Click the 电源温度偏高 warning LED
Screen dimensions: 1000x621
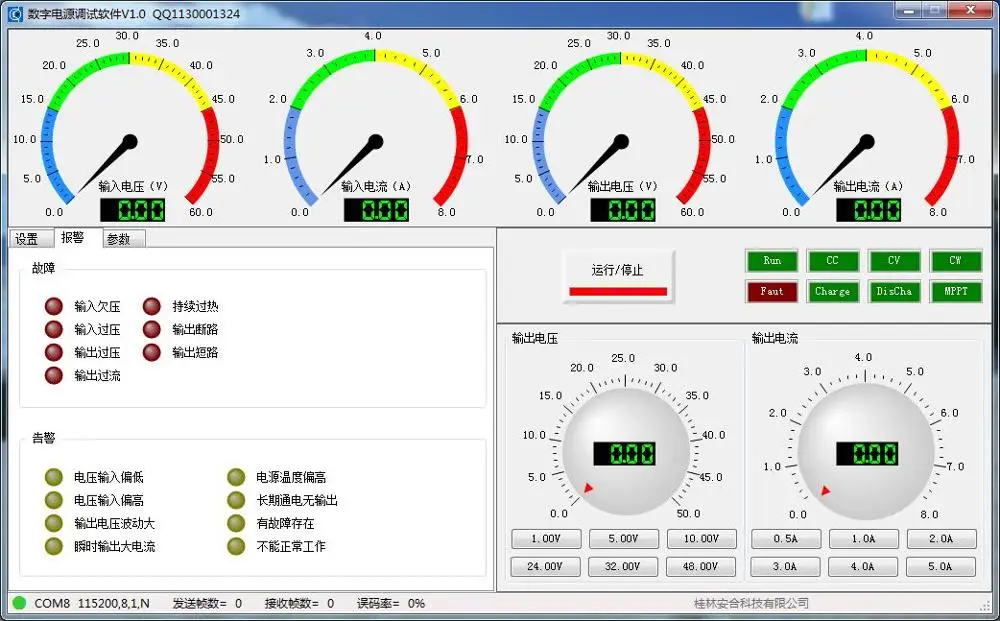click(x=236, y=477)
